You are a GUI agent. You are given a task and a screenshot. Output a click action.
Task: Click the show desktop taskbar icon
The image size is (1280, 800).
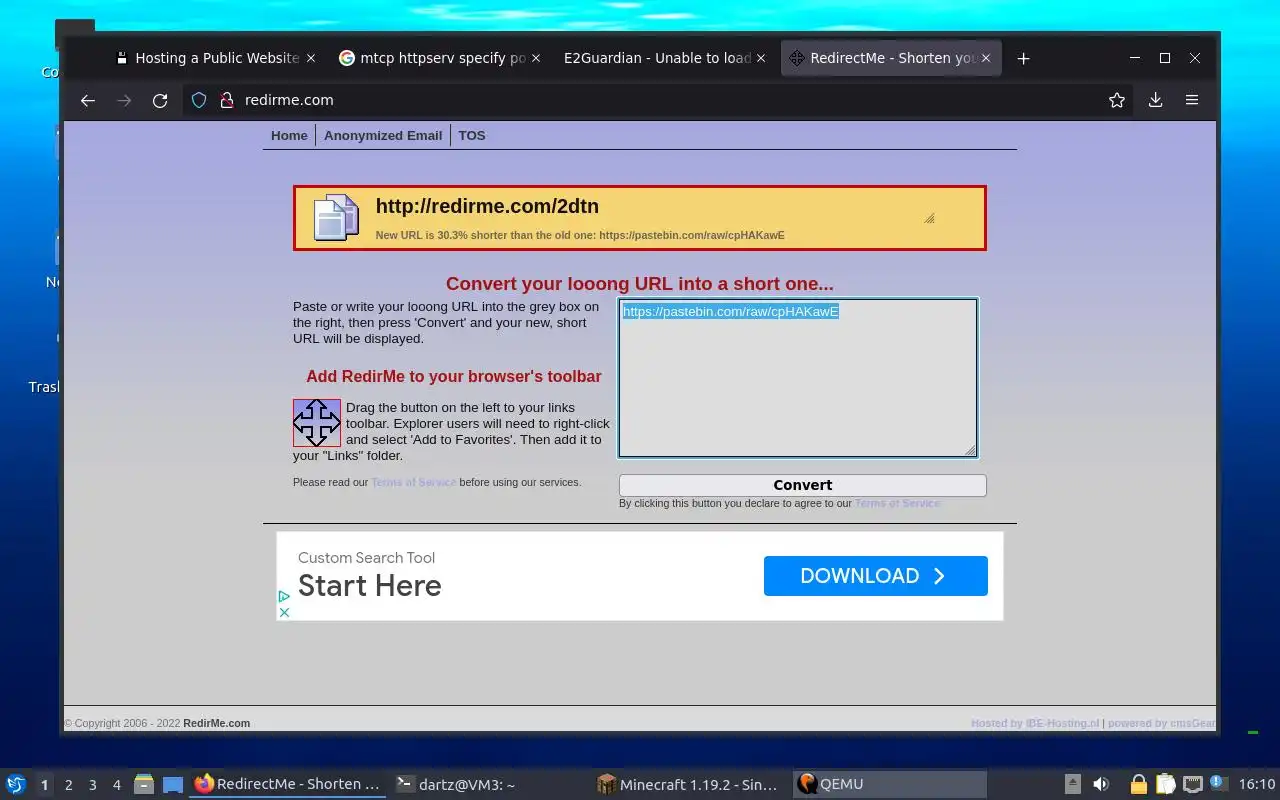point(172,784)
